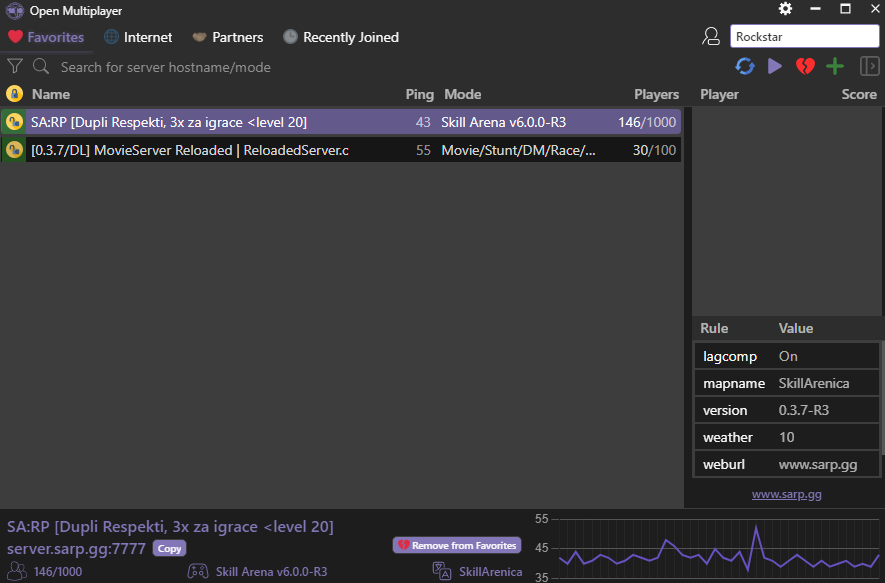Sort servers by Name column
Screen dimensions: 885x583
51,94
